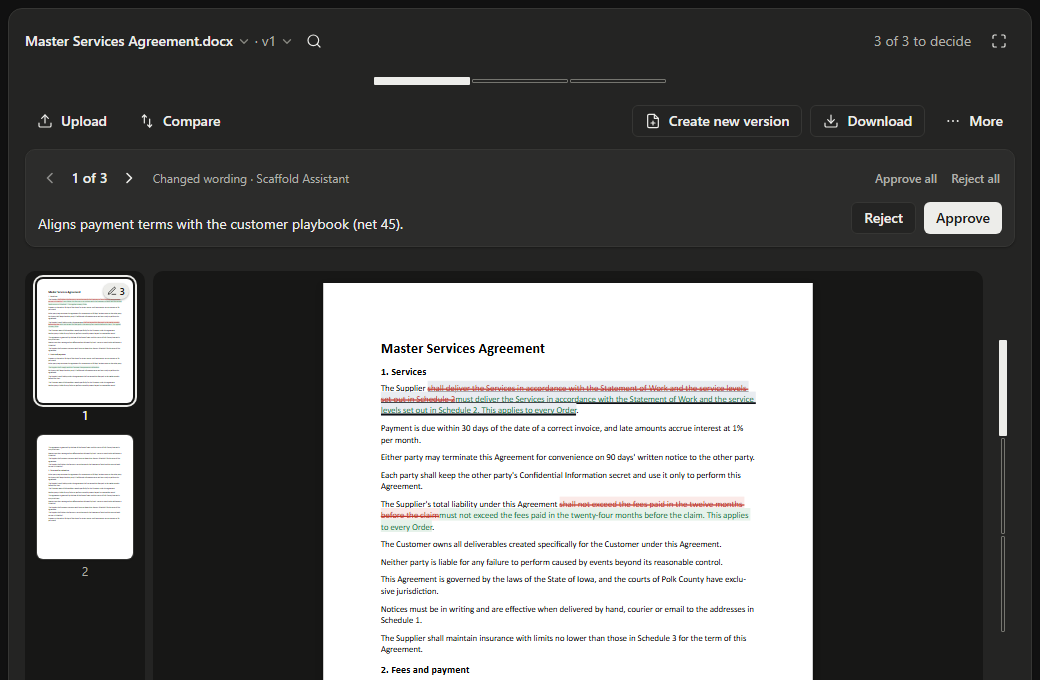The height and width of the screenshot is (680, 1040).
Task: Click the '1 of 3' change counter
Action: point(90,178)
